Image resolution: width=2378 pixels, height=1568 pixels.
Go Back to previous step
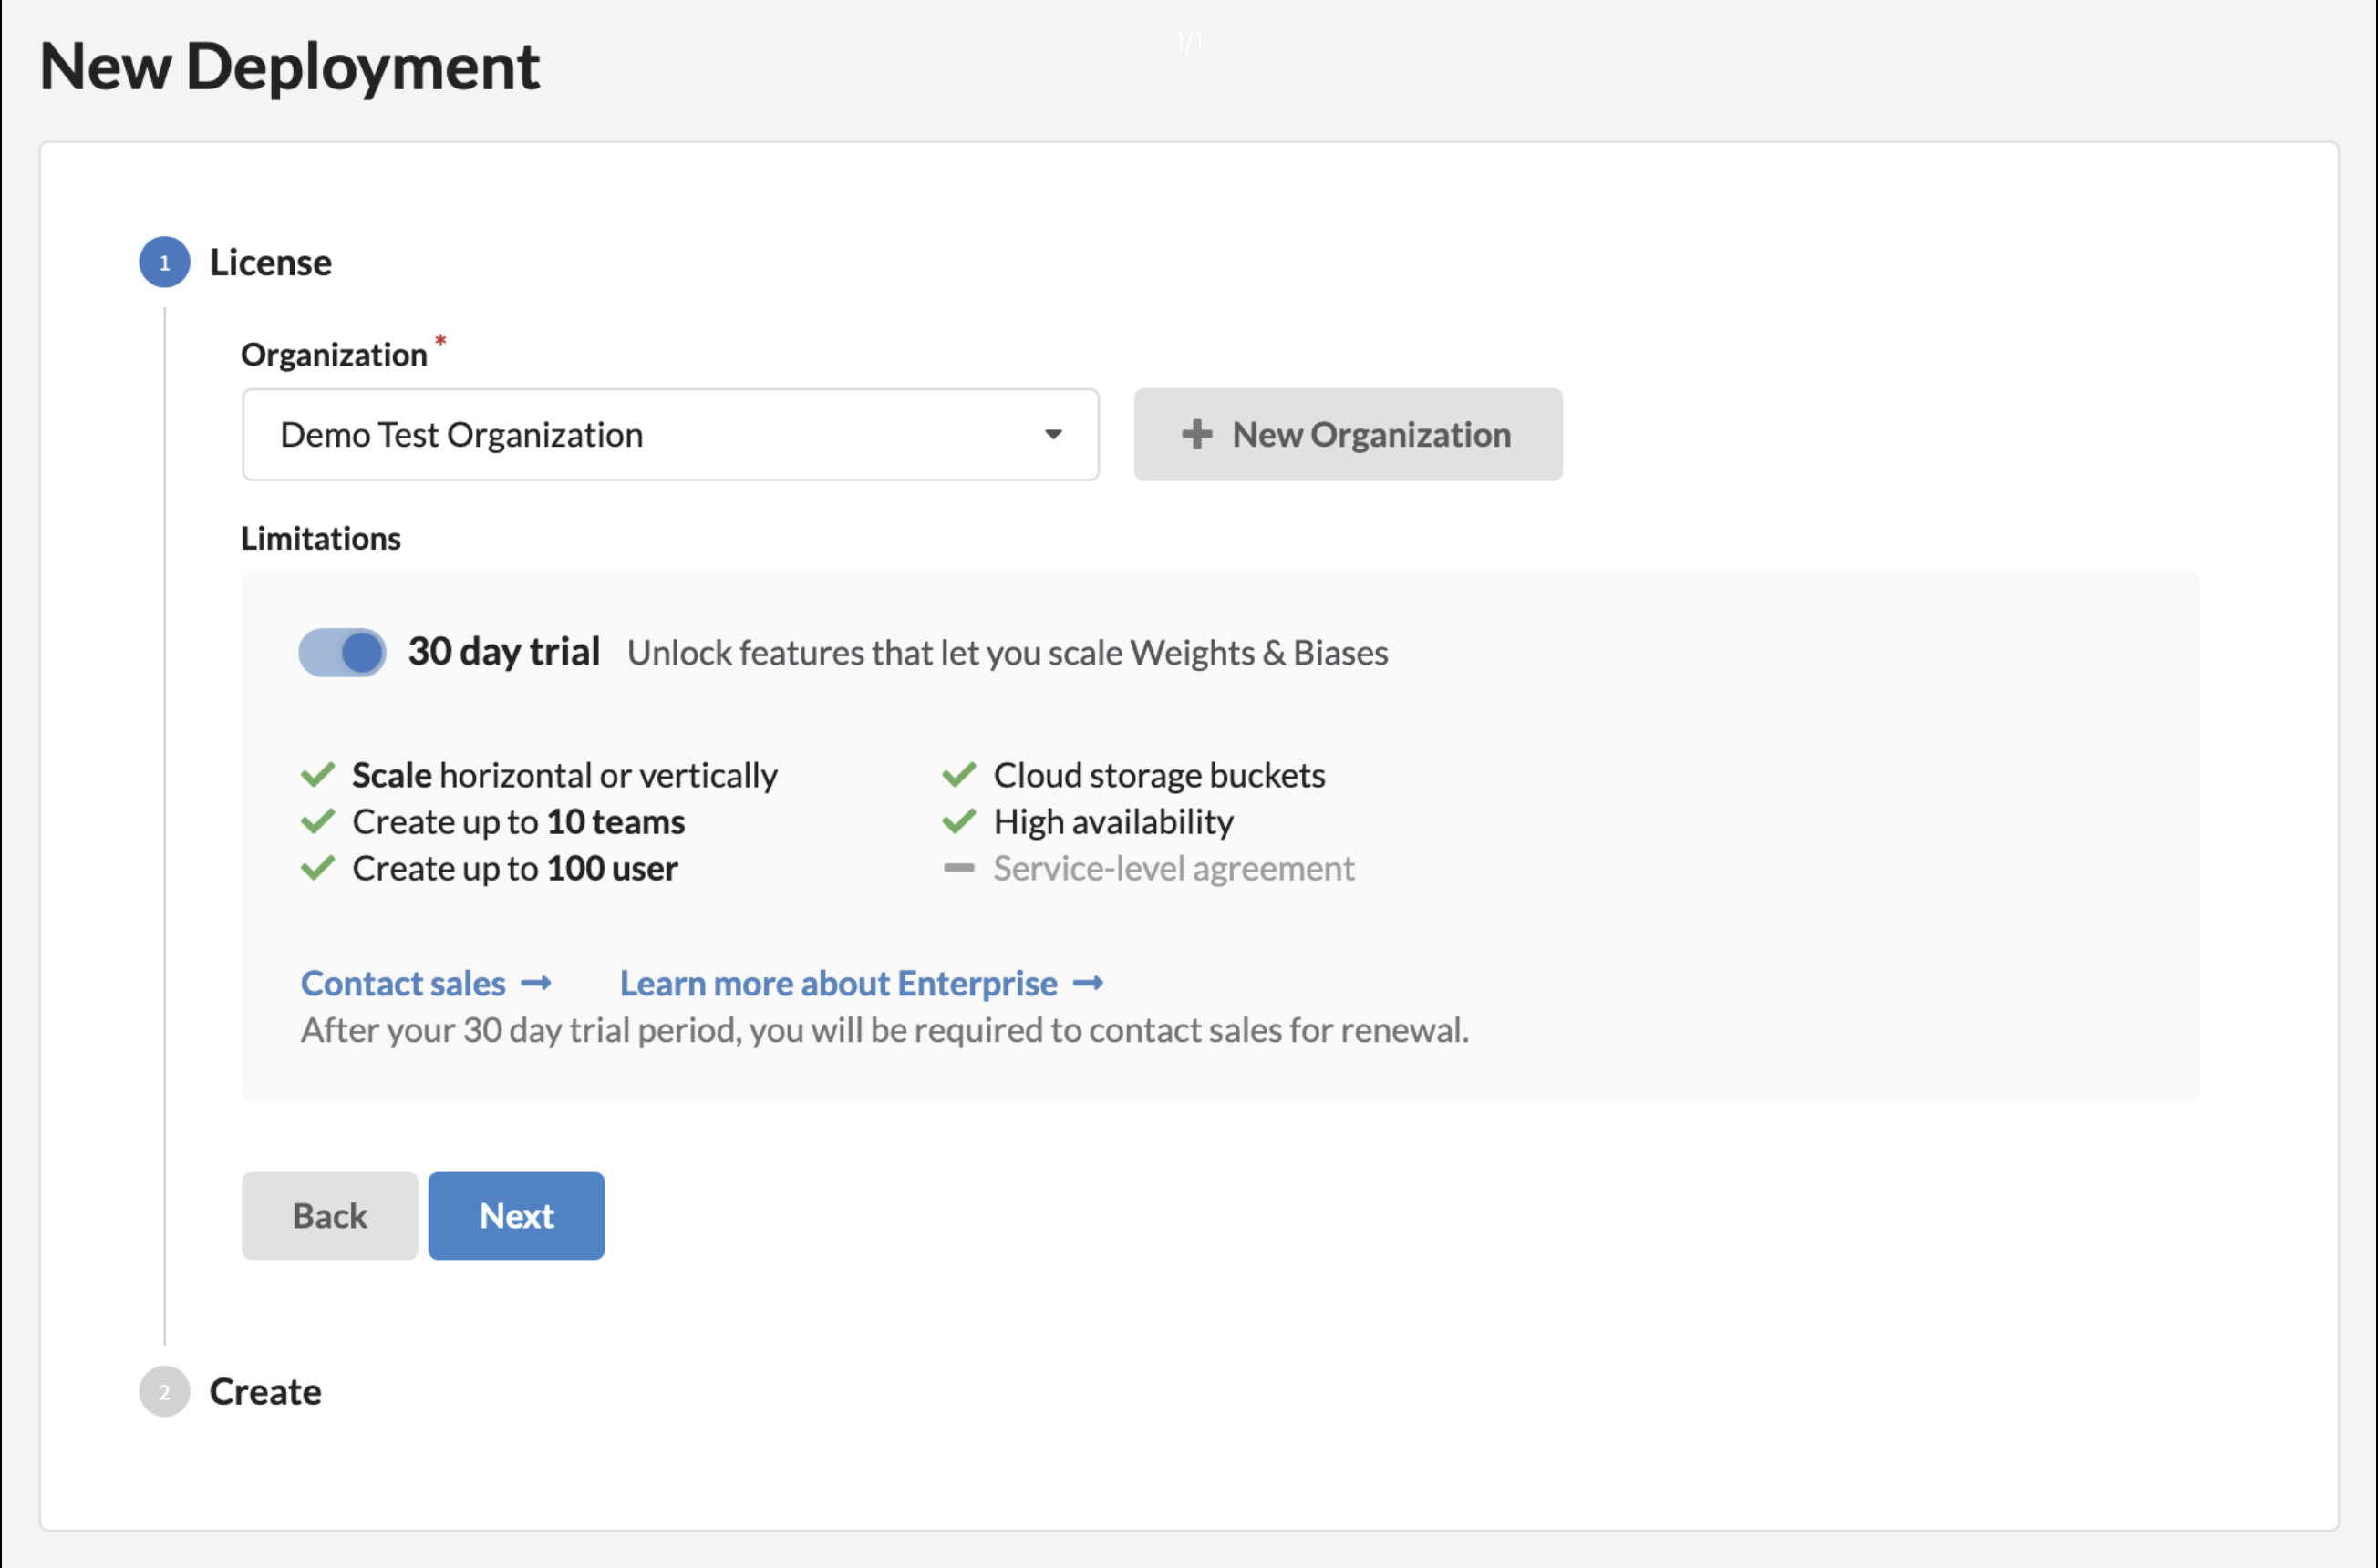click(x=329, y=1215)
